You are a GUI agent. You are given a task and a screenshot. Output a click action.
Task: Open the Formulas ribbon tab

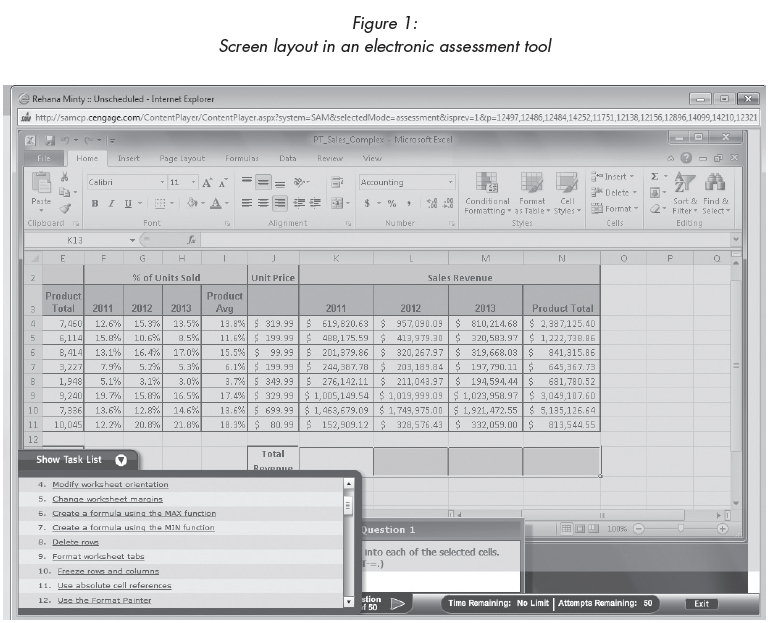tap(241, 158)
